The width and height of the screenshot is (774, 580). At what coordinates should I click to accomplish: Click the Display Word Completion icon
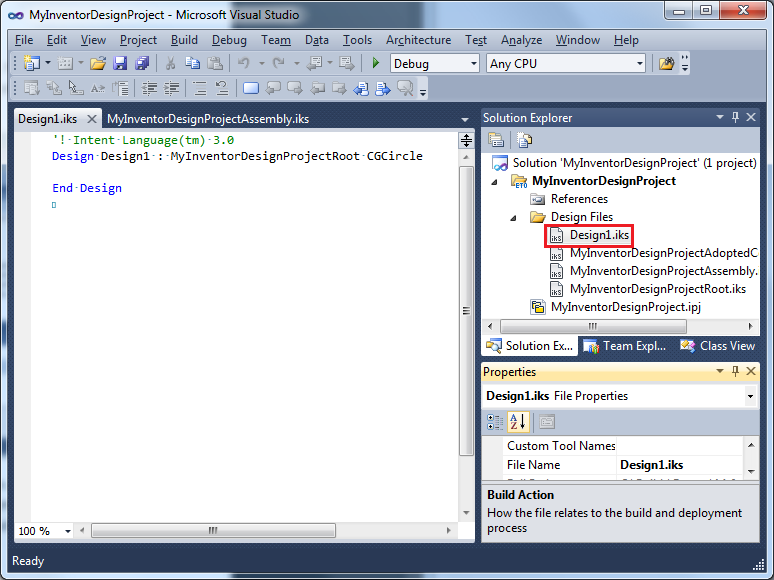(x=98, y=88)
